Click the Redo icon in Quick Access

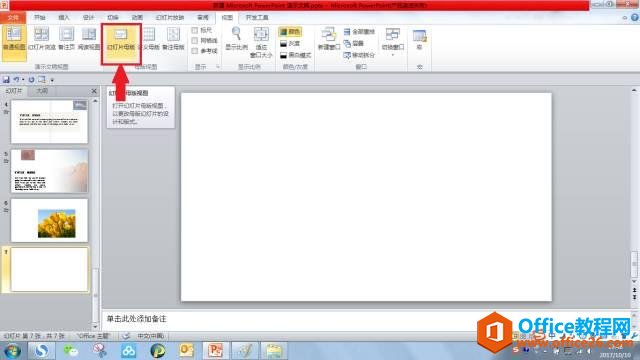tap(31, 80)
